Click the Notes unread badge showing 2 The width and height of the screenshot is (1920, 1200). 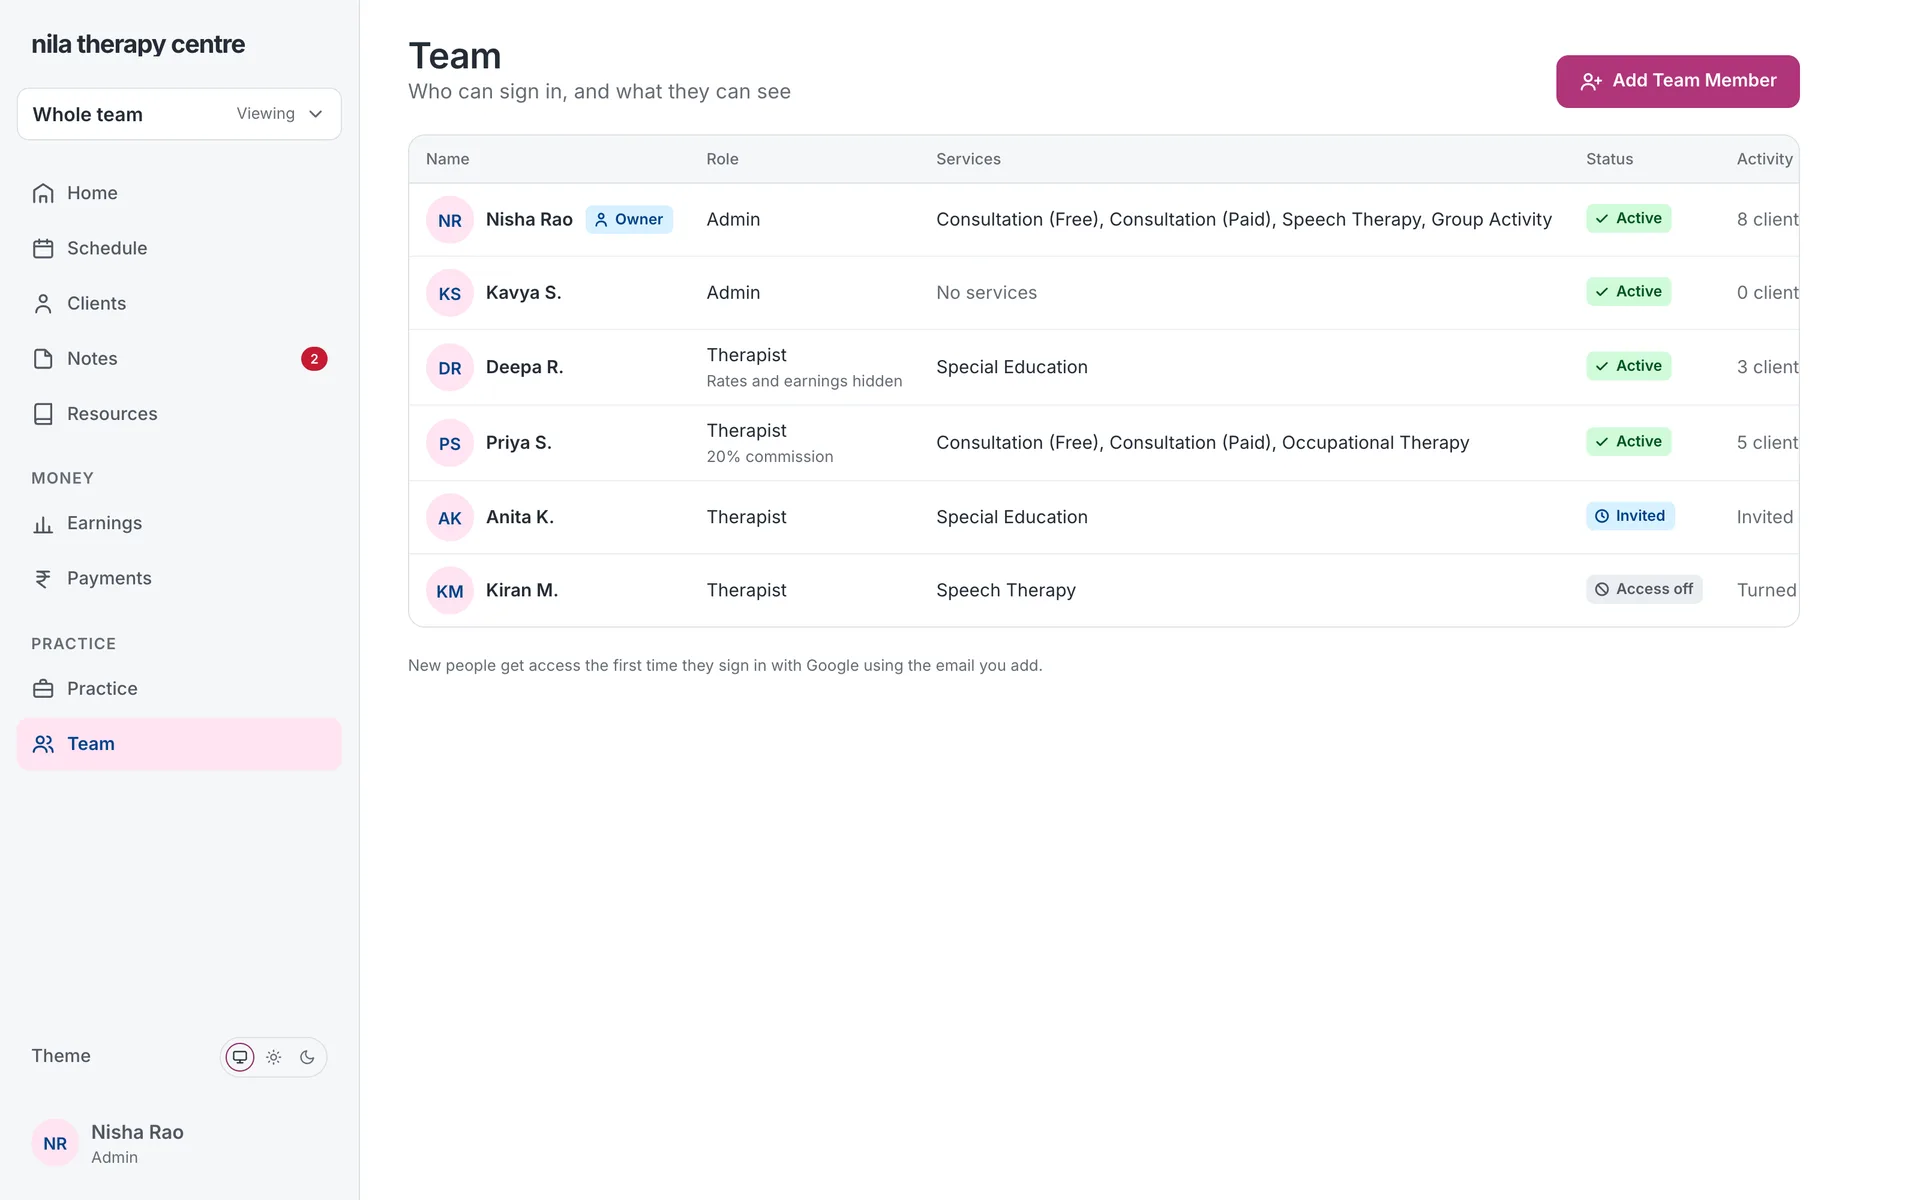314,359
